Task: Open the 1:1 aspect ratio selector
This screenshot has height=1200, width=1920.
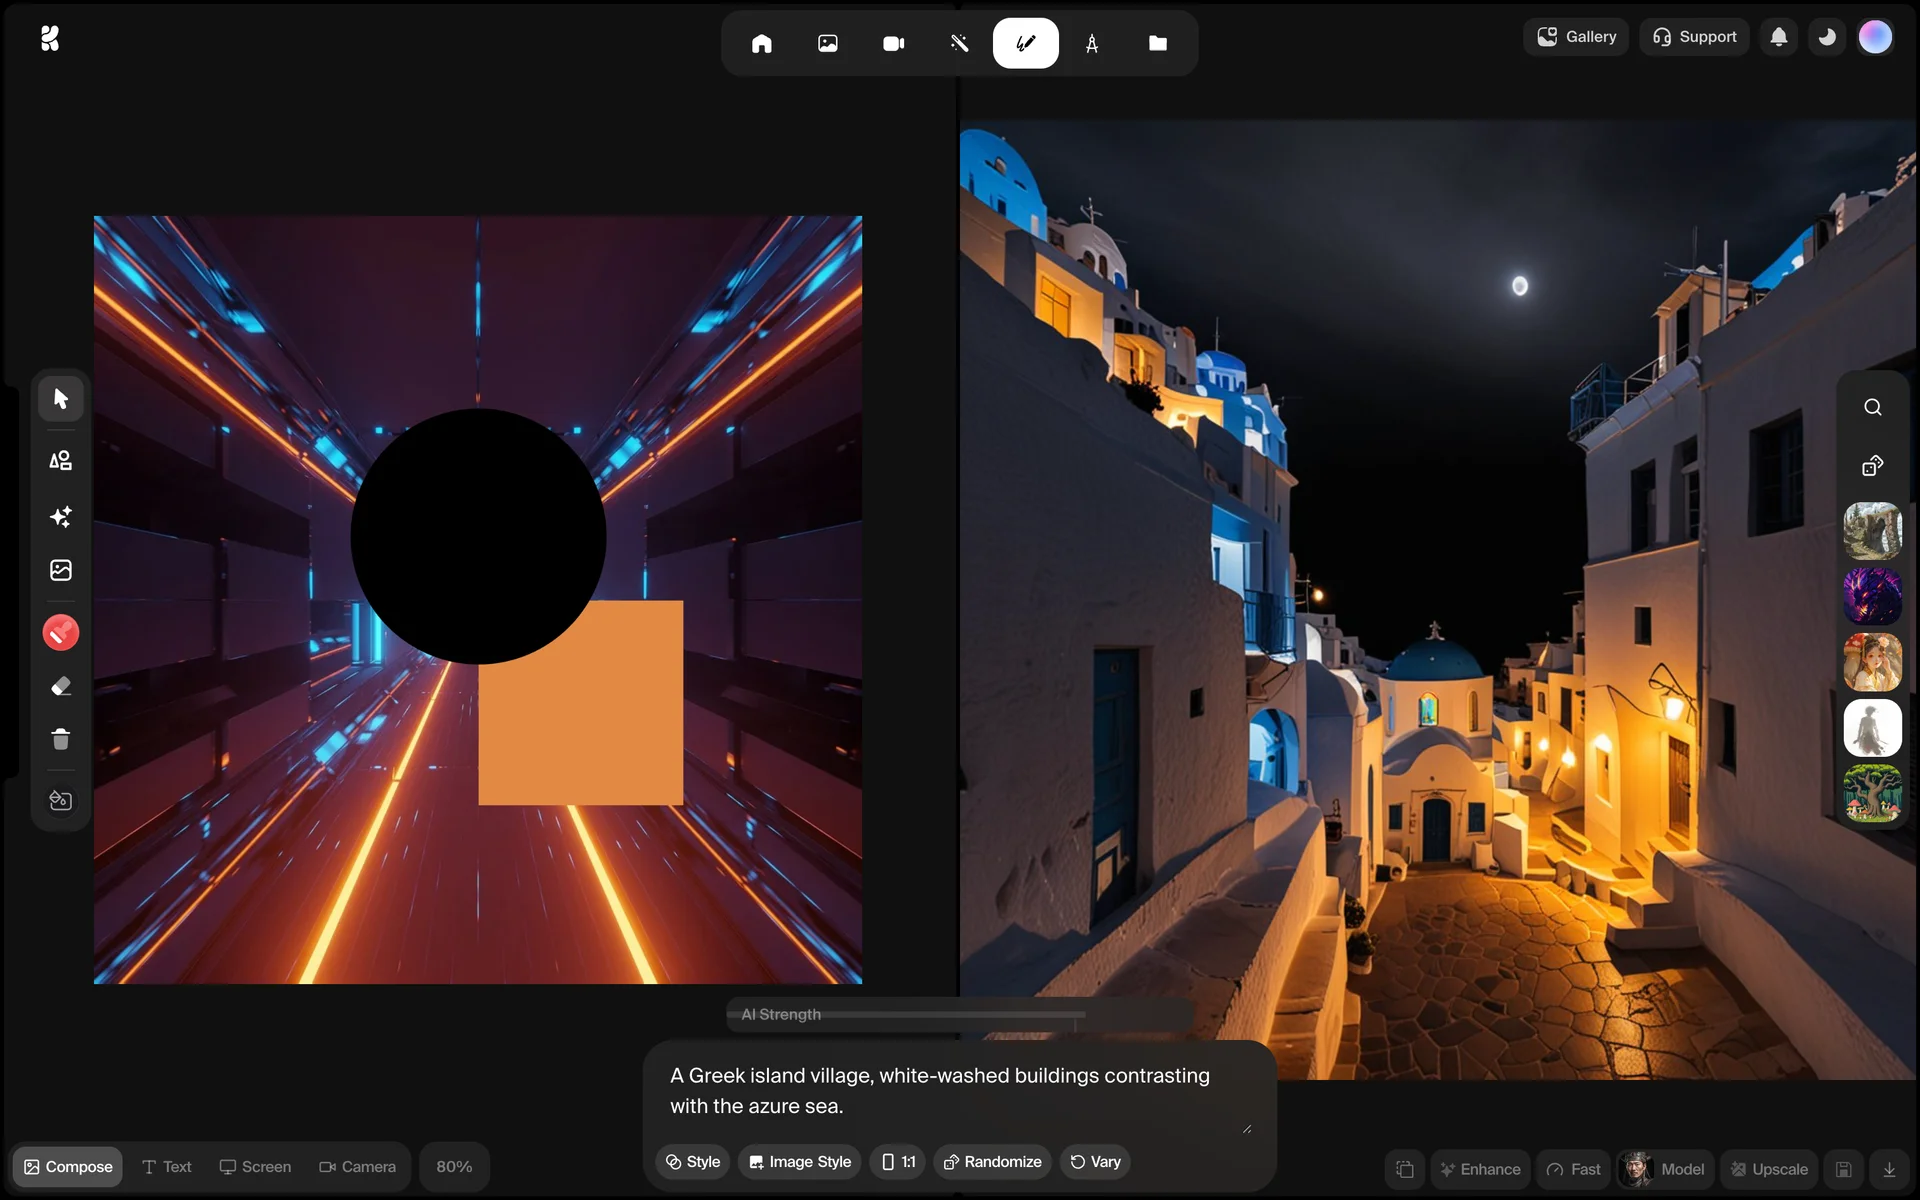Action: coord(898,1162)
